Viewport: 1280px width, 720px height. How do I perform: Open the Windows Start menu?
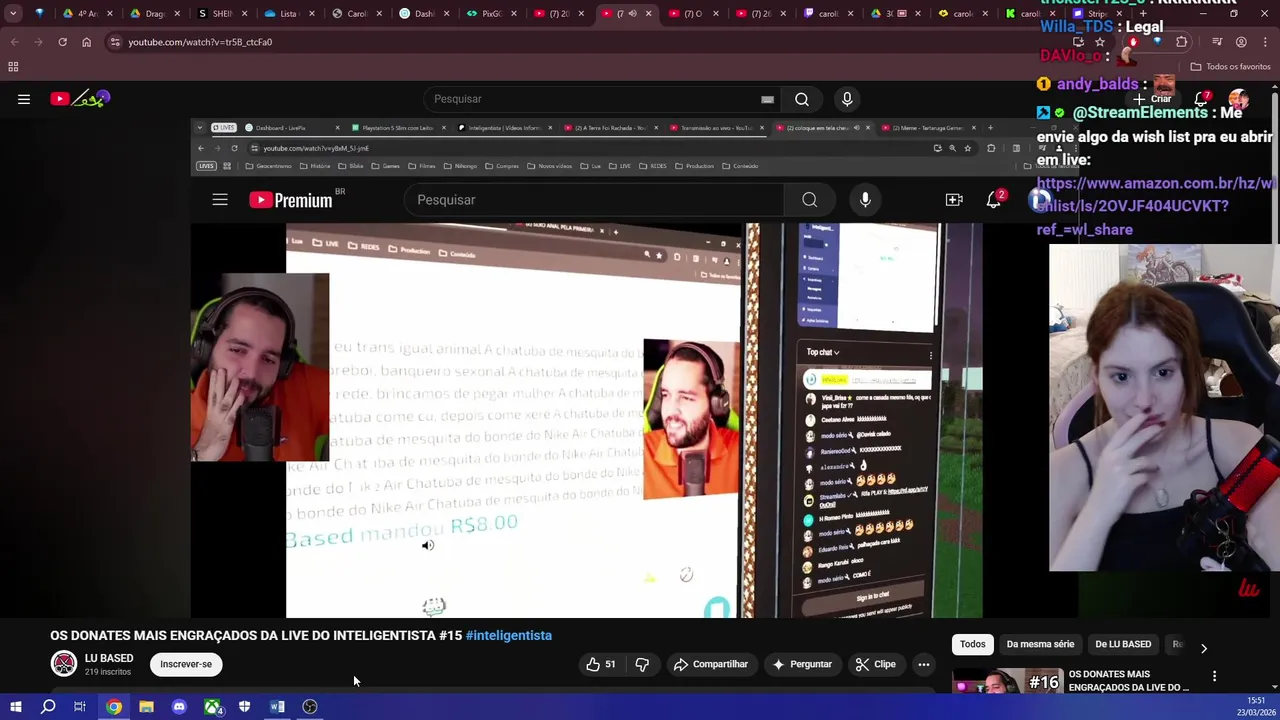(15, 707)
